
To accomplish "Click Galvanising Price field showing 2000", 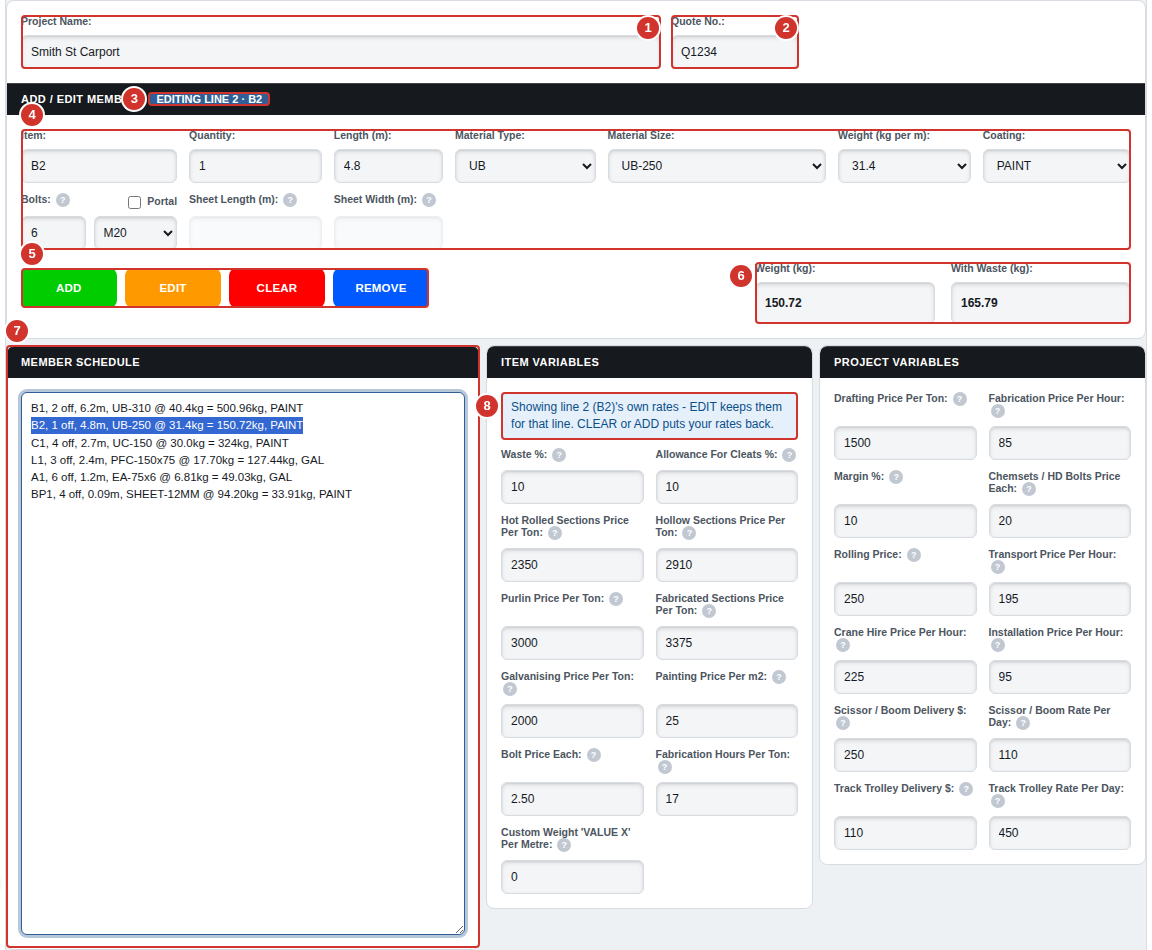I will click(572, 721).
